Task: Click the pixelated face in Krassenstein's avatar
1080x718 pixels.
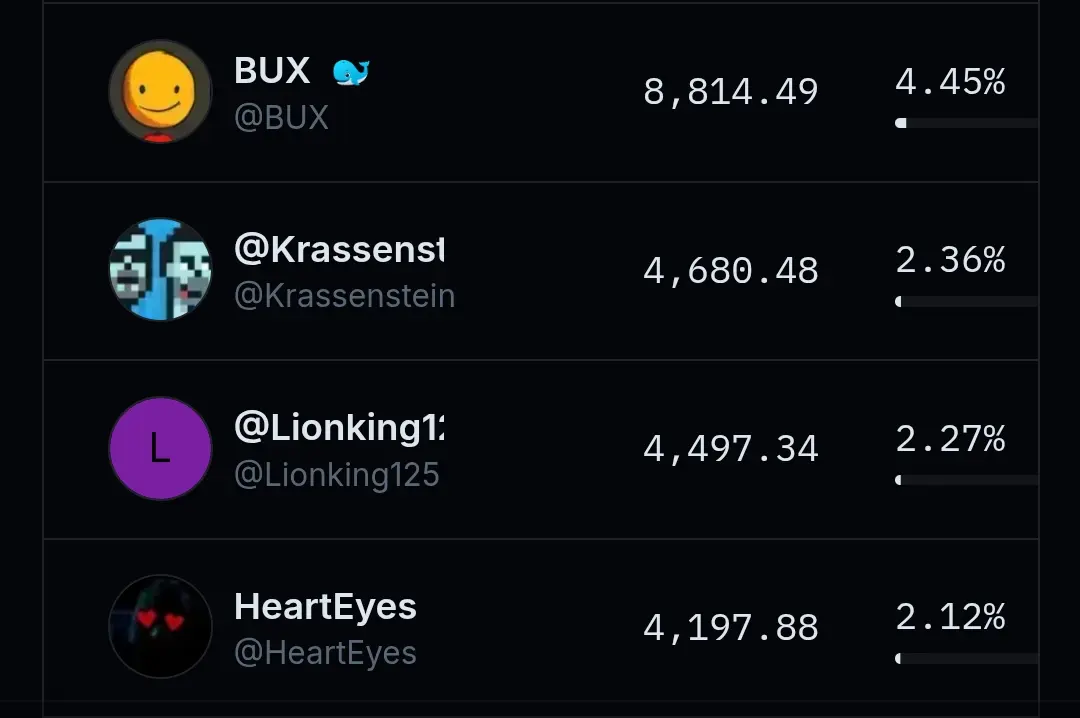Action: [x=160, y=269]
